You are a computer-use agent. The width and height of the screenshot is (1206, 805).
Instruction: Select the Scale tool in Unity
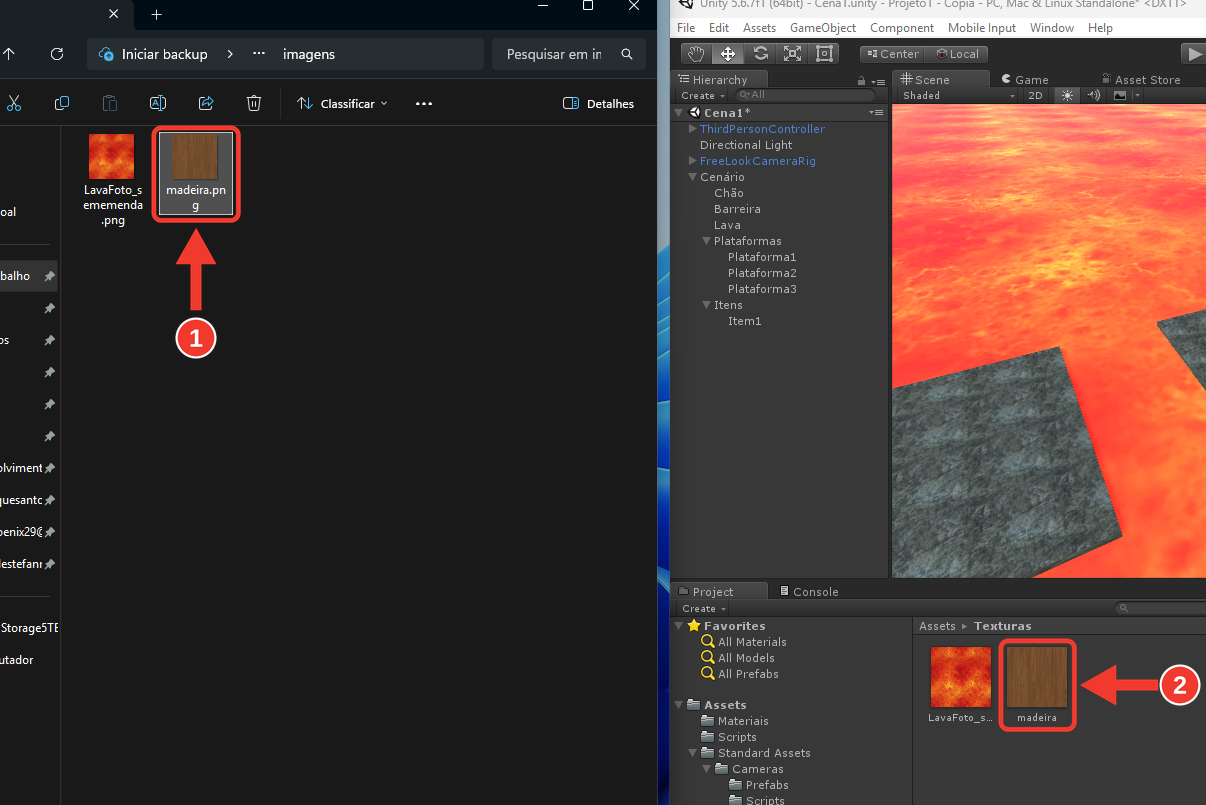[x=792, y=54]
